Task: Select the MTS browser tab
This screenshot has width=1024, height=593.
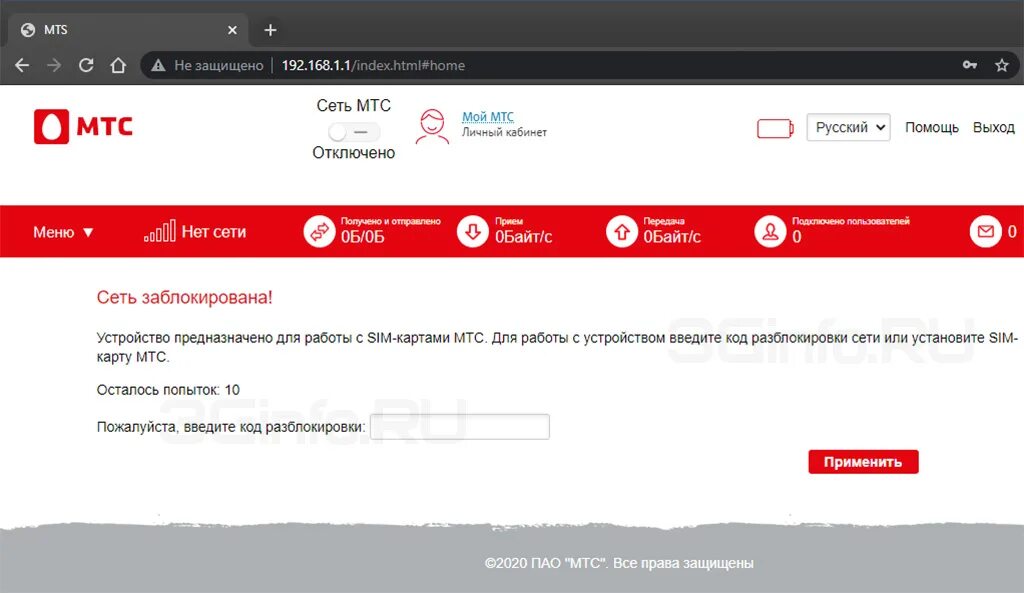Action: (x=127, y=30)
